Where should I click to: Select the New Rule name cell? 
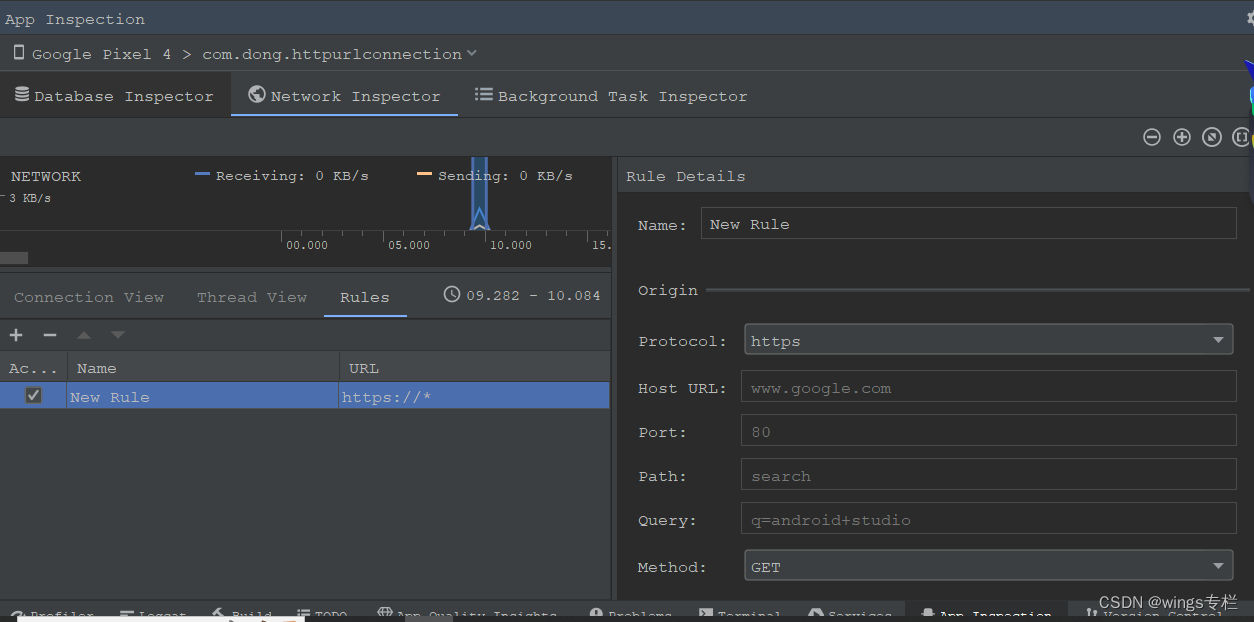[x=203, y=396]
